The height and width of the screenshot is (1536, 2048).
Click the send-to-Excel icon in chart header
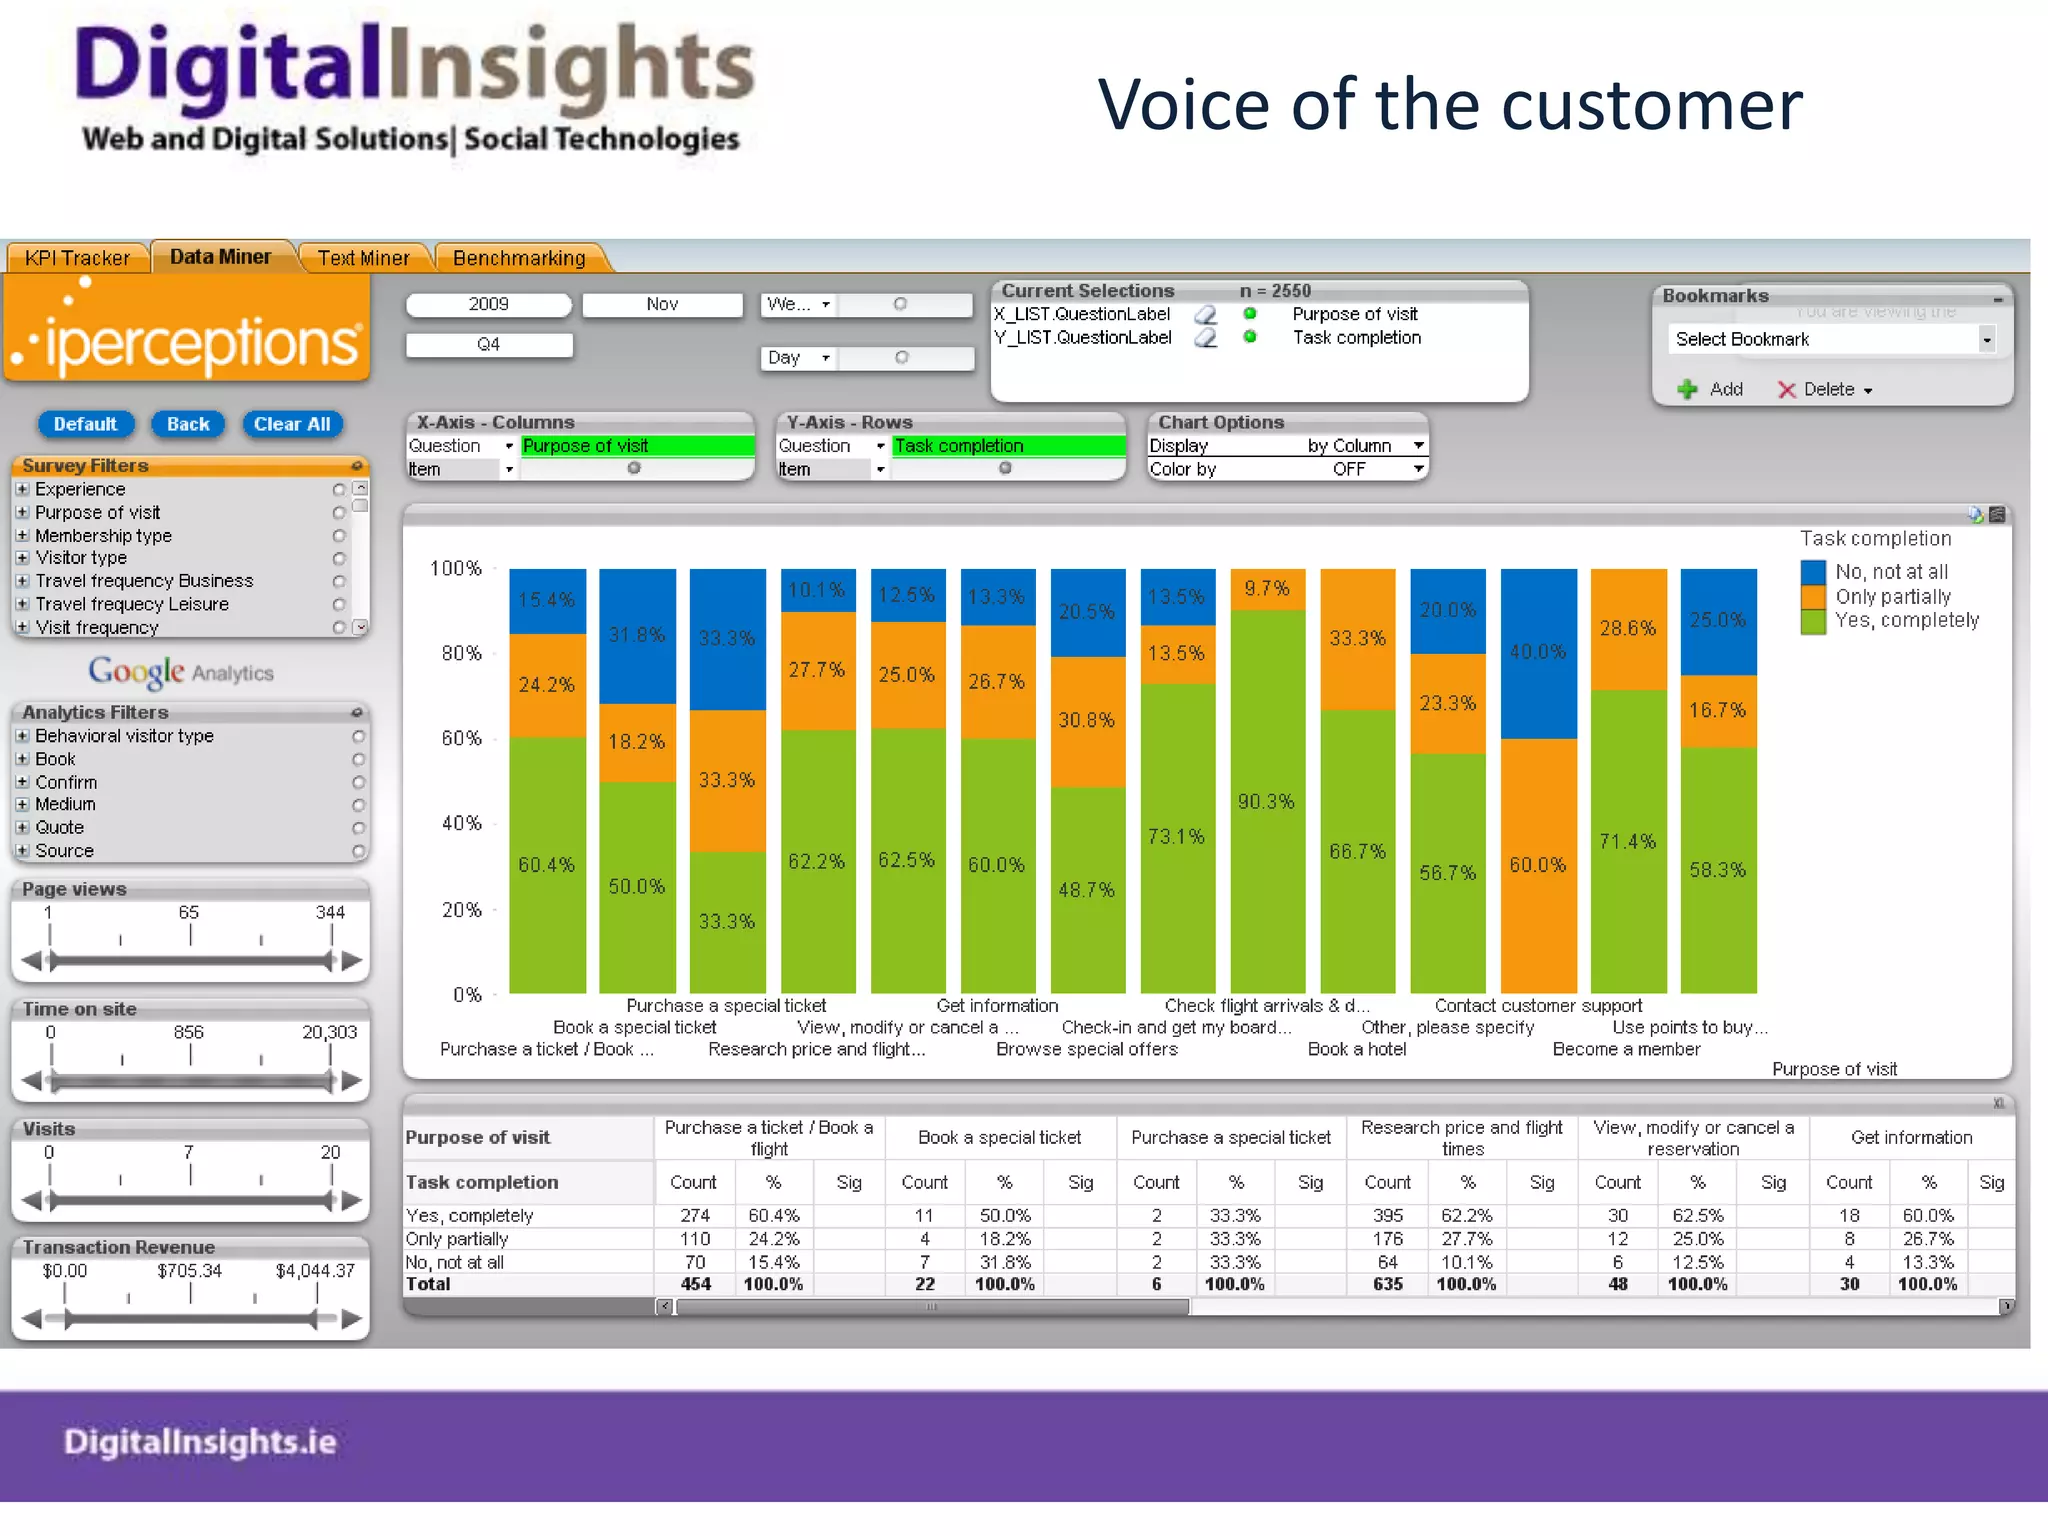pos(1997,514)
